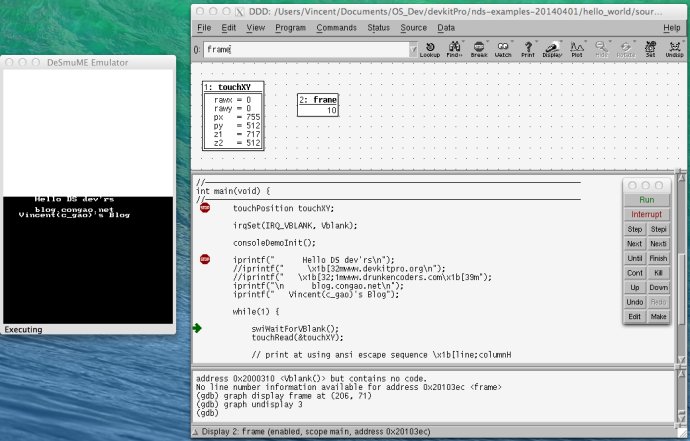Viewport: 690px width, 441px height.
Task: Click the Set toolbar icon
Action: click(x=649, y=49)
